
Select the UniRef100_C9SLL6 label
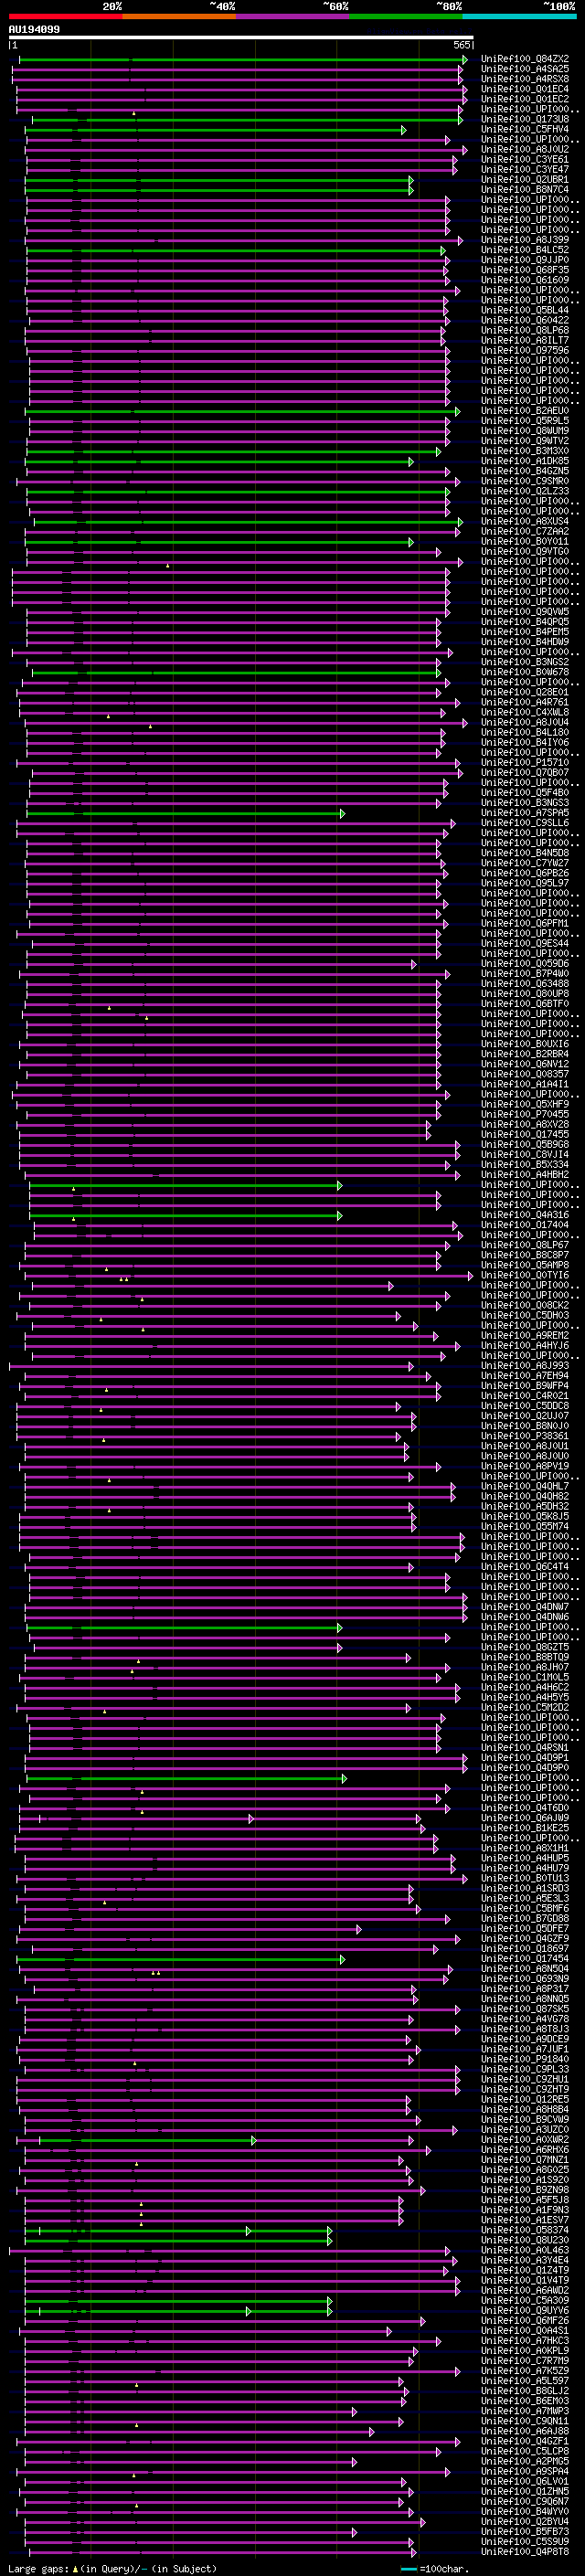(x=525, y=823)
